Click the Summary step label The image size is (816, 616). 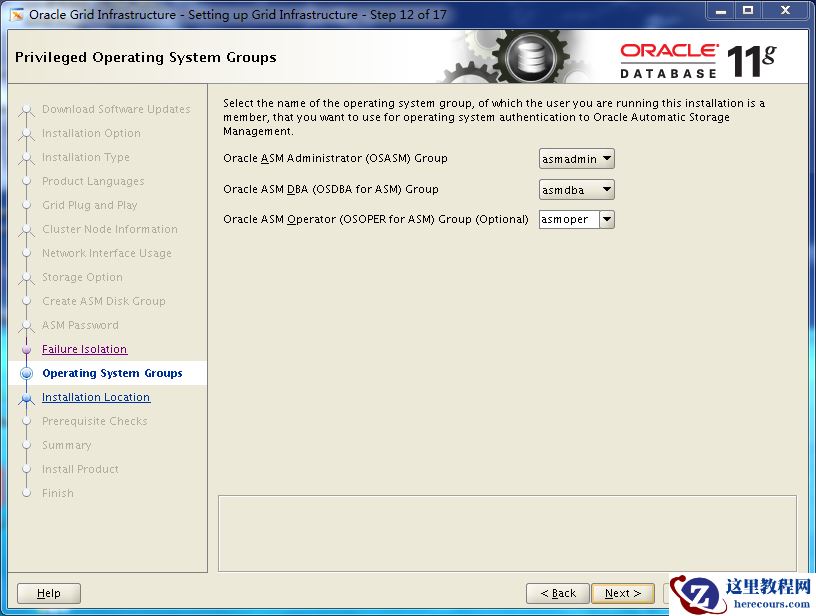pos(67,445)
